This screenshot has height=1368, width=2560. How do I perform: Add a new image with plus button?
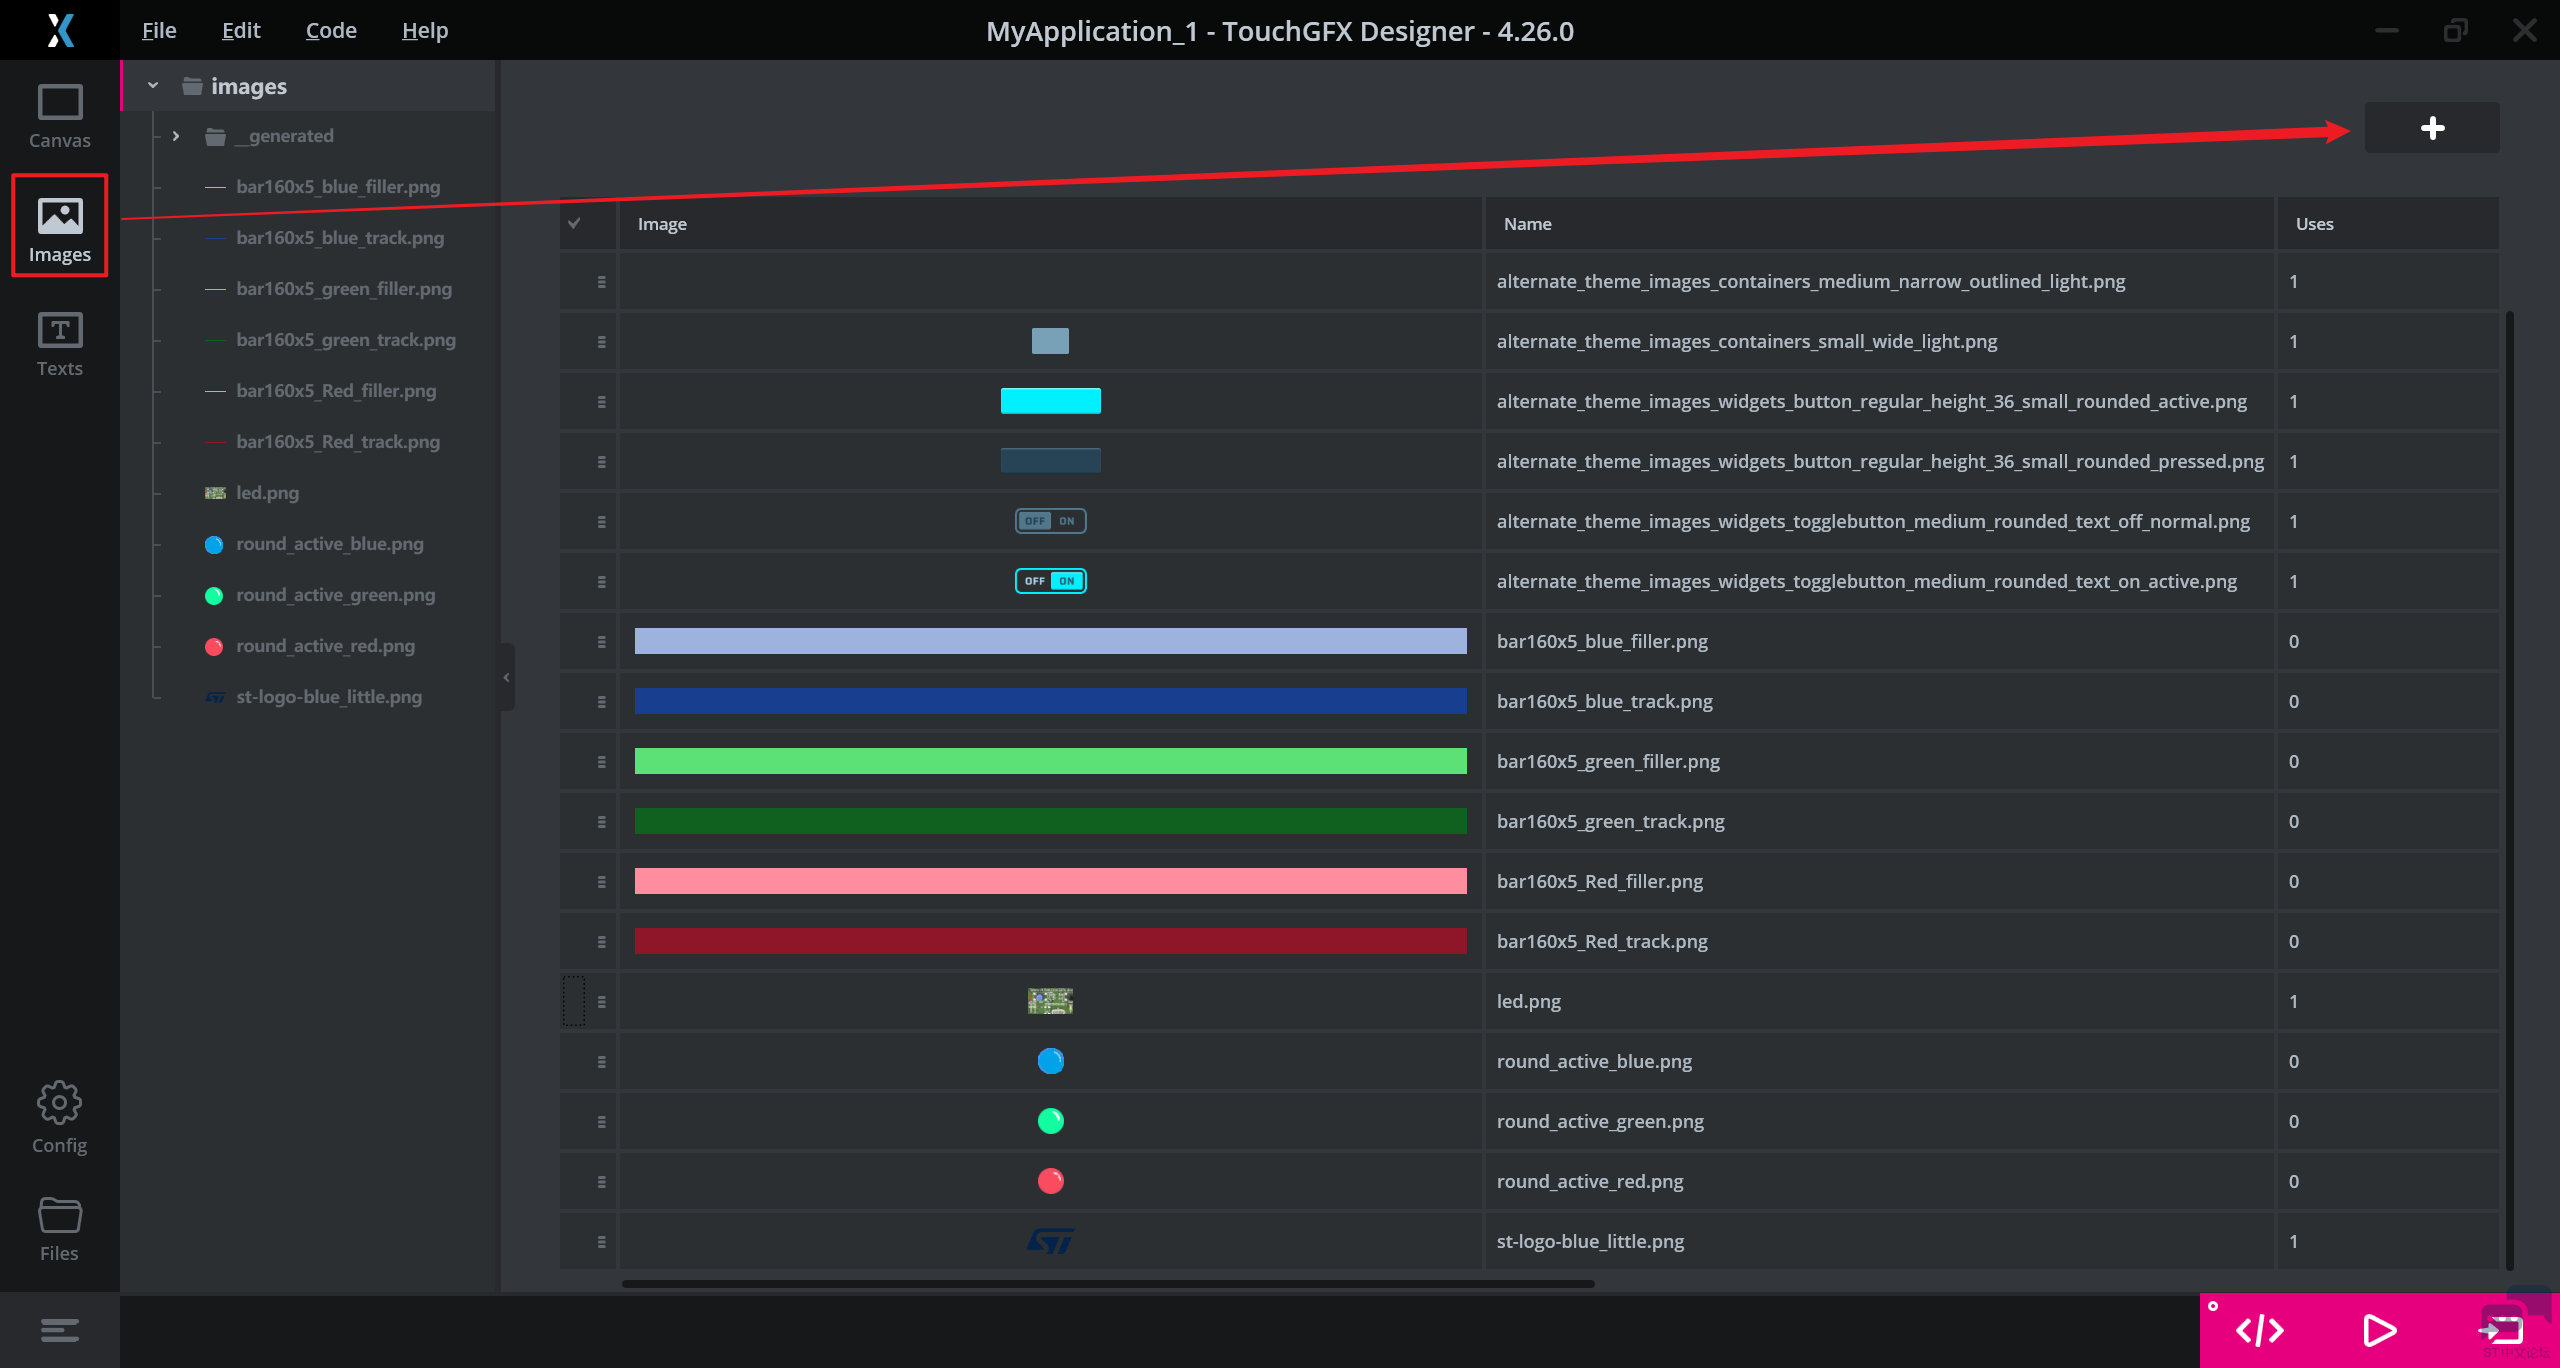(x=2432, y=128)
